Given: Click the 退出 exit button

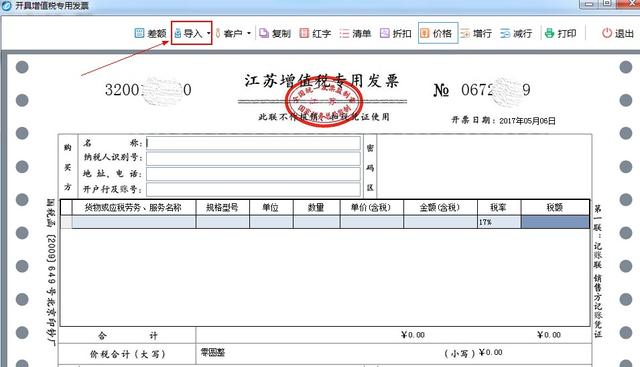Looking at the screenshot, I should click(x=618, y=33).
